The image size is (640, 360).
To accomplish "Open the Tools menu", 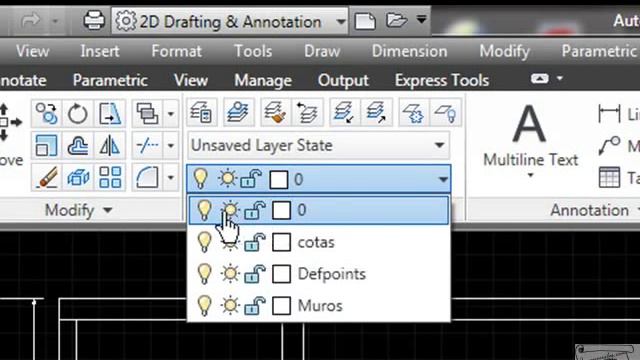I will click(x=253, y=51).
